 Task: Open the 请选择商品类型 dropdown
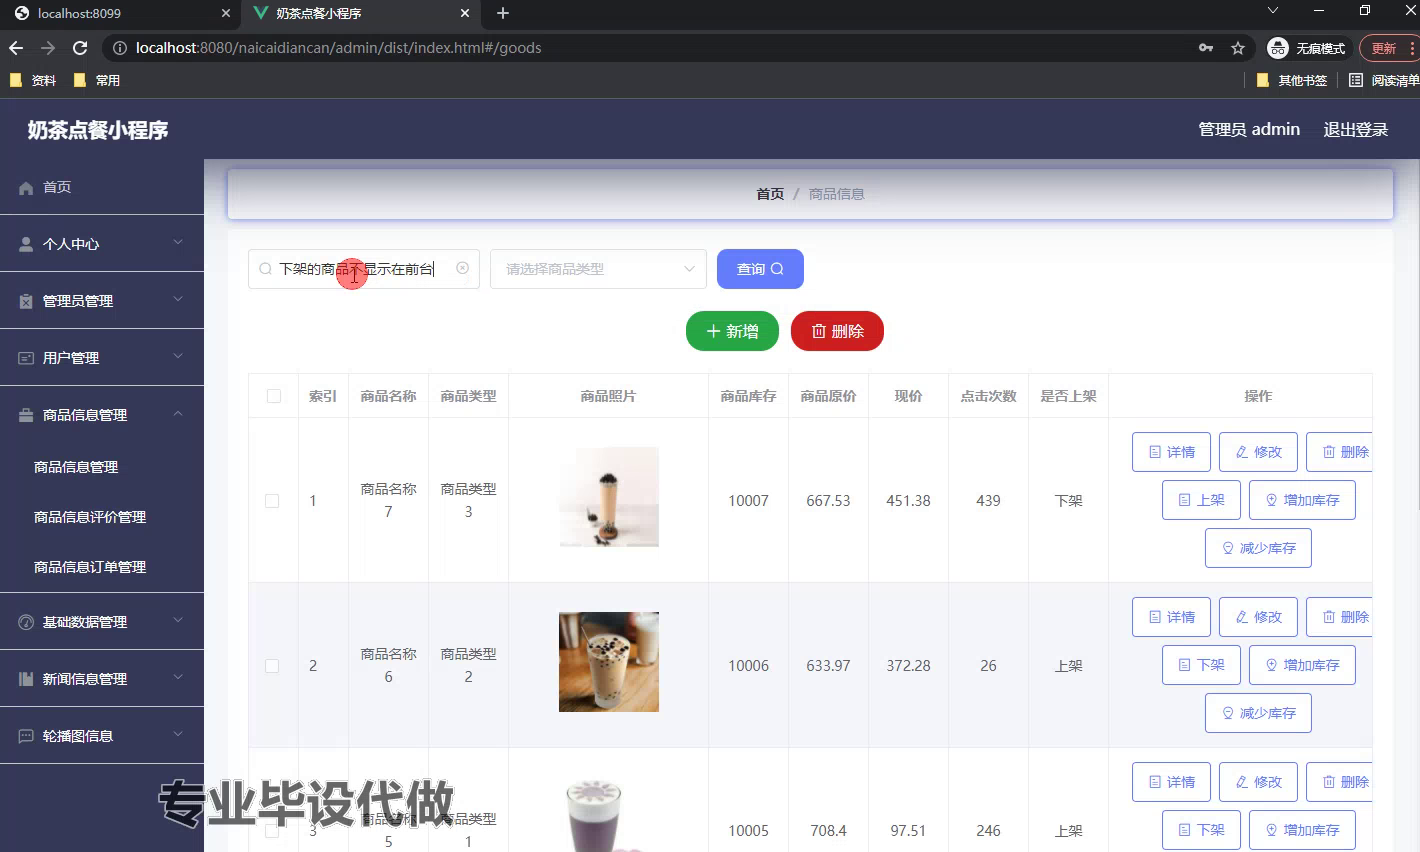(x=598, y=269)
